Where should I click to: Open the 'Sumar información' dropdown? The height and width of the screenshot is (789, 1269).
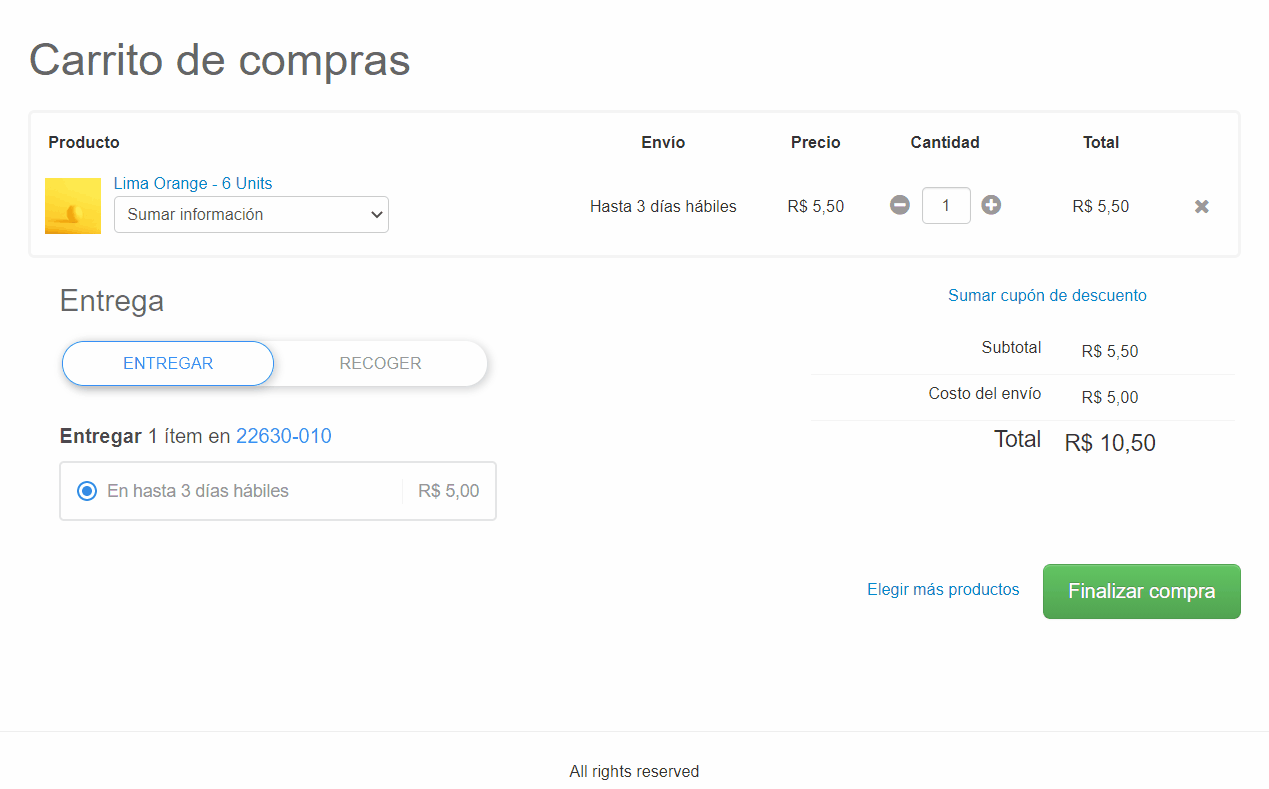(x=251, y=214)
